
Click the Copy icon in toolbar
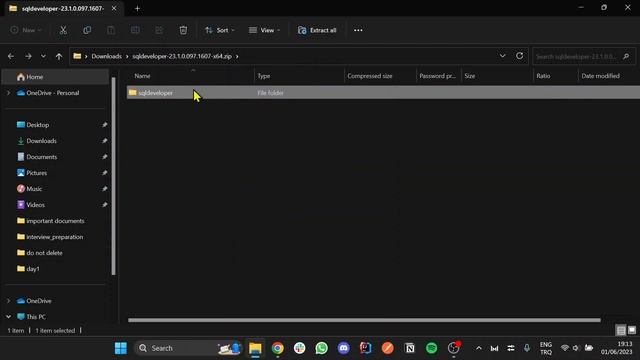tap(87, 30)
